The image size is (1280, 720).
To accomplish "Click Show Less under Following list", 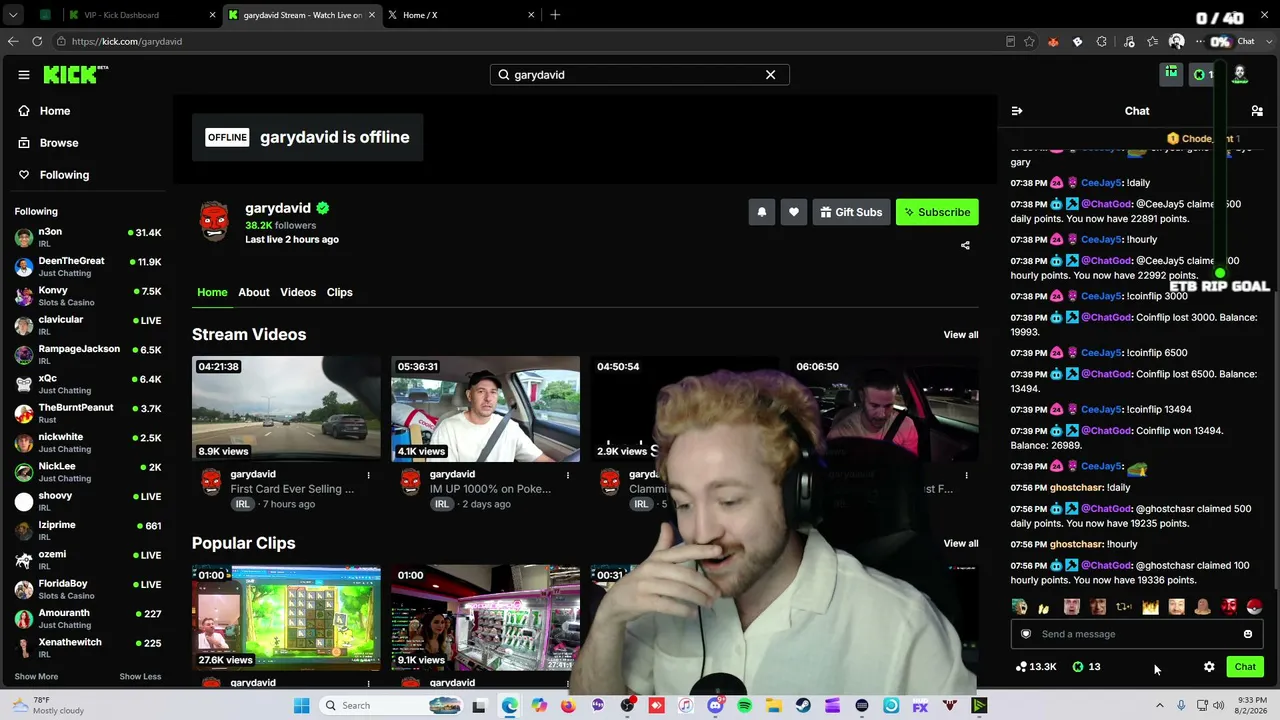I will tap(140, 677).
